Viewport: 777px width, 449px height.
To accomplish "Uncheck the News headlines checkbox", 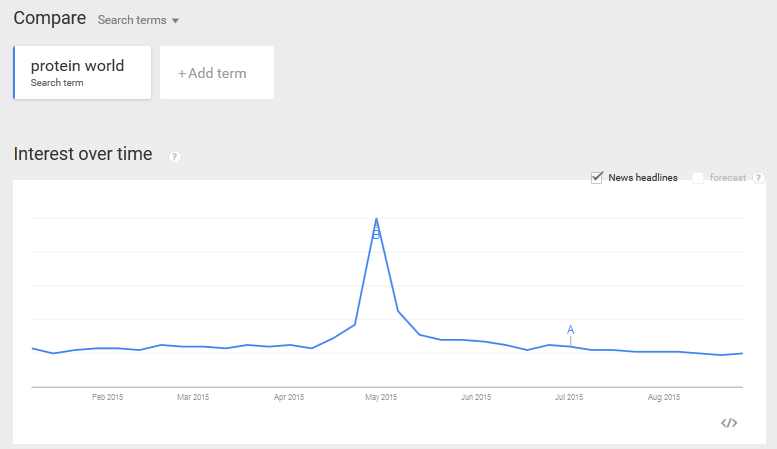I will [597, 178].
